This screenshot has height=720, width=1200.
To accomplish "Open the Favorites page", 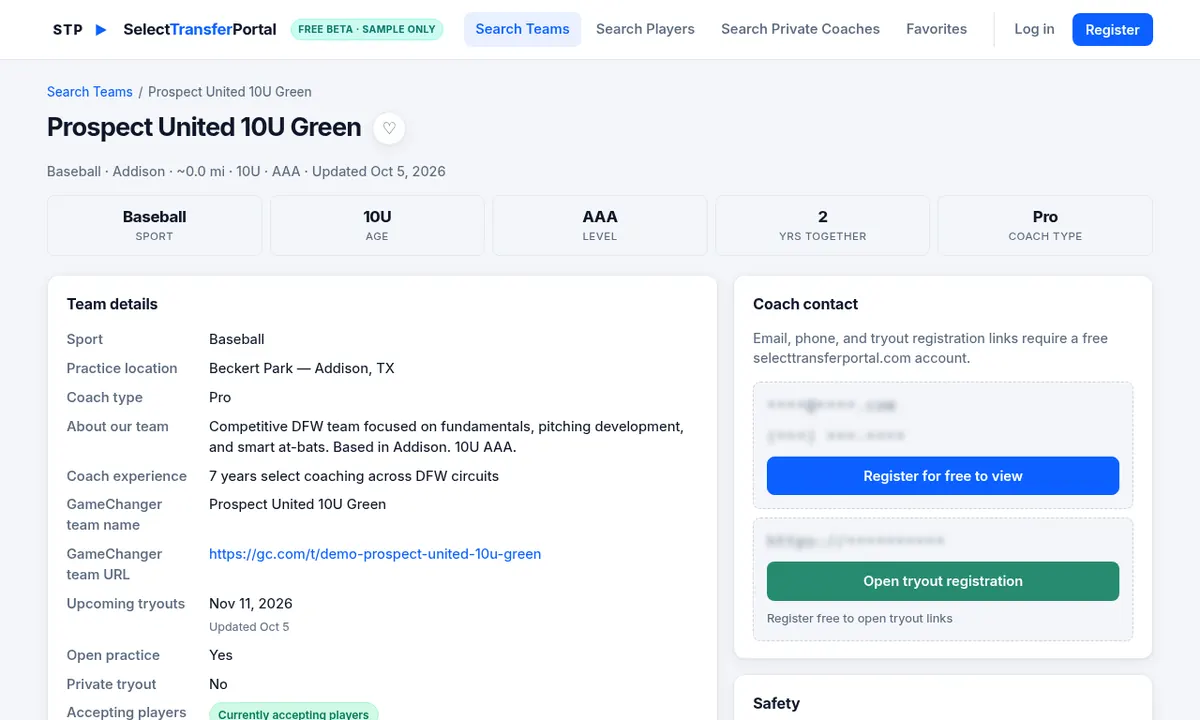I will [936, 29].
